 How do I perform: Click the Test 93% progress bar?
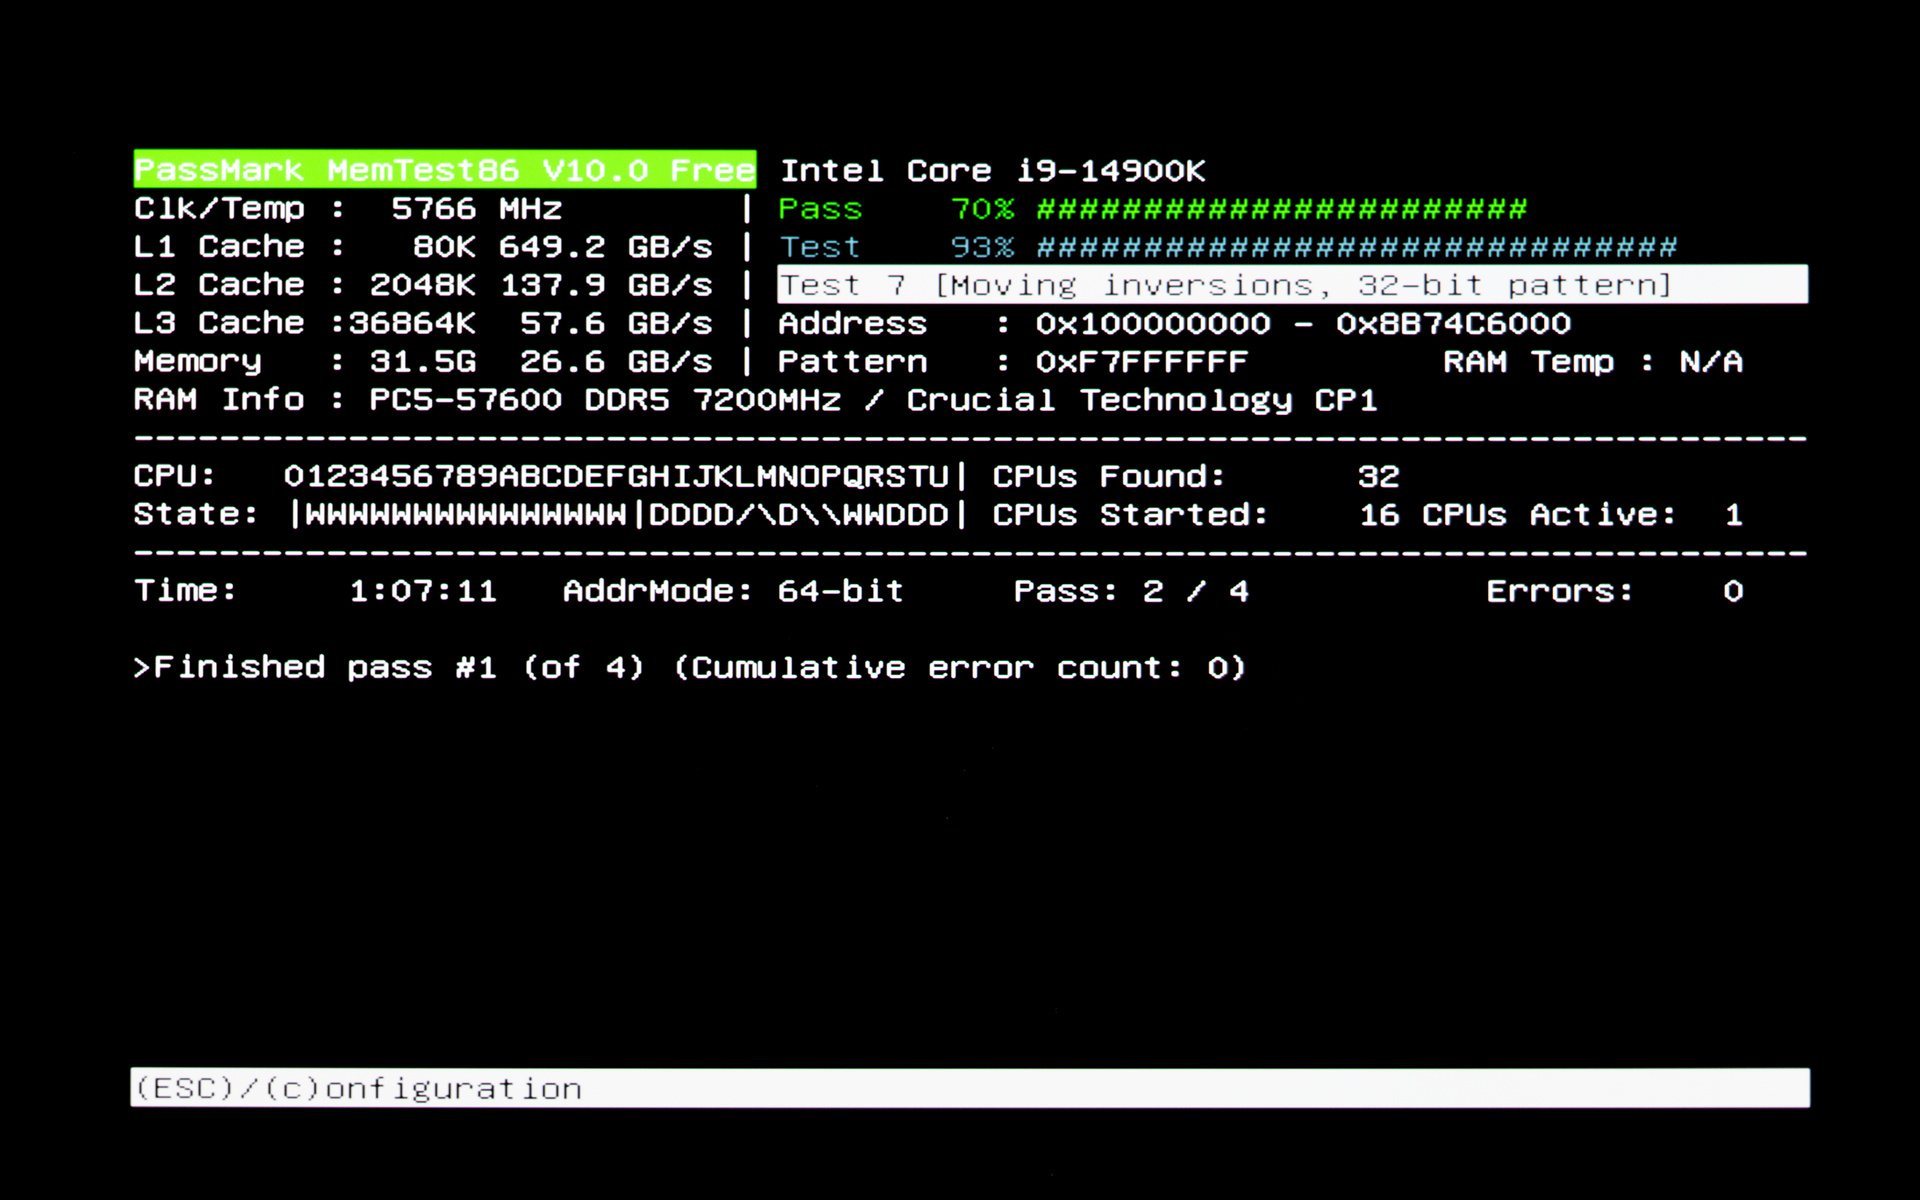(1228, 247)
